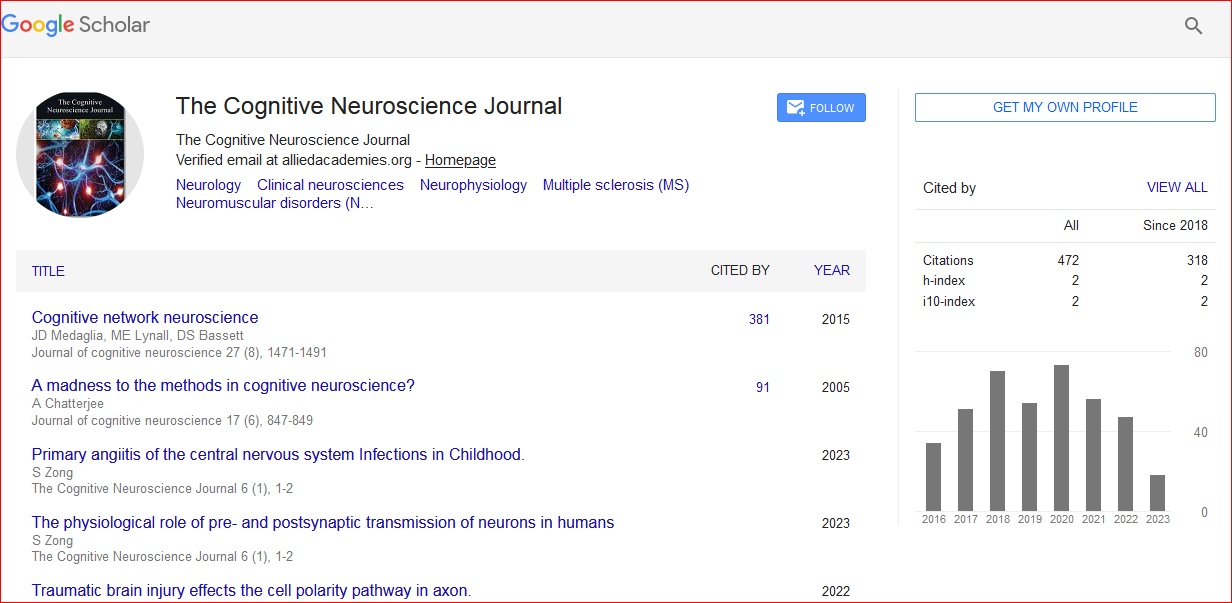The height and width of the screenshot is (603, 1232).
Task: Click the Neurophysiology label
Action: pyautogui.click(x=473, y=185)
